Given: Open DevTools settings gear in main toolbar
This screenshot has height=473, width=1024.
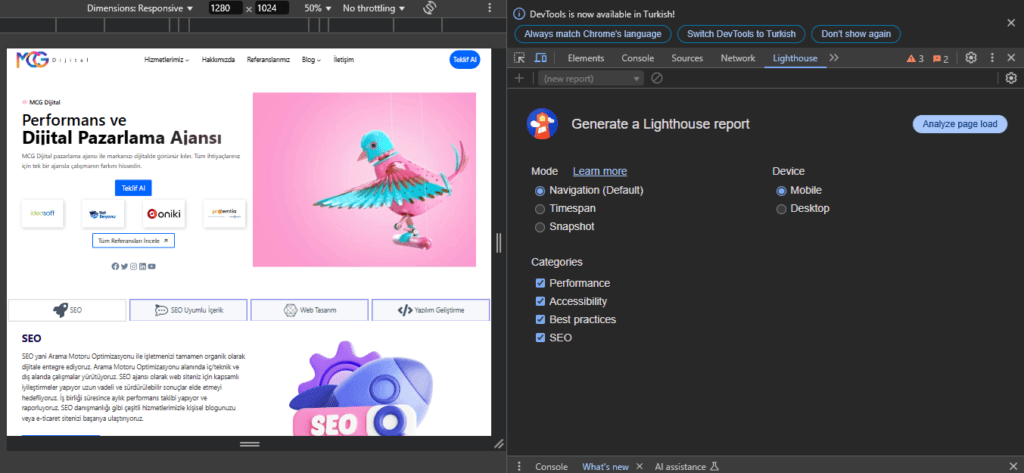Looking at the screenshot, I should click(x=970, y=59).
